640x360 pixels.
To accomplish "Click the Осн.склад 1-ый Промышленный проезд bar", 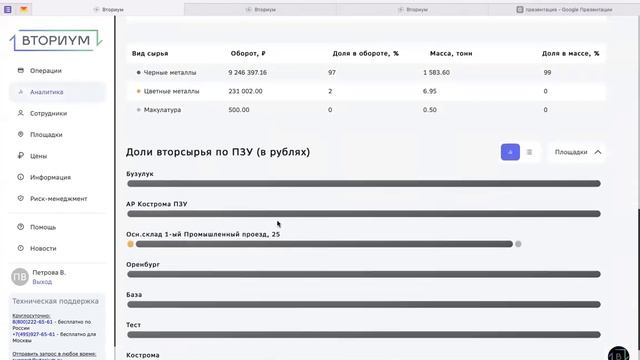I will pyautogui.click(x=324, y=244).
